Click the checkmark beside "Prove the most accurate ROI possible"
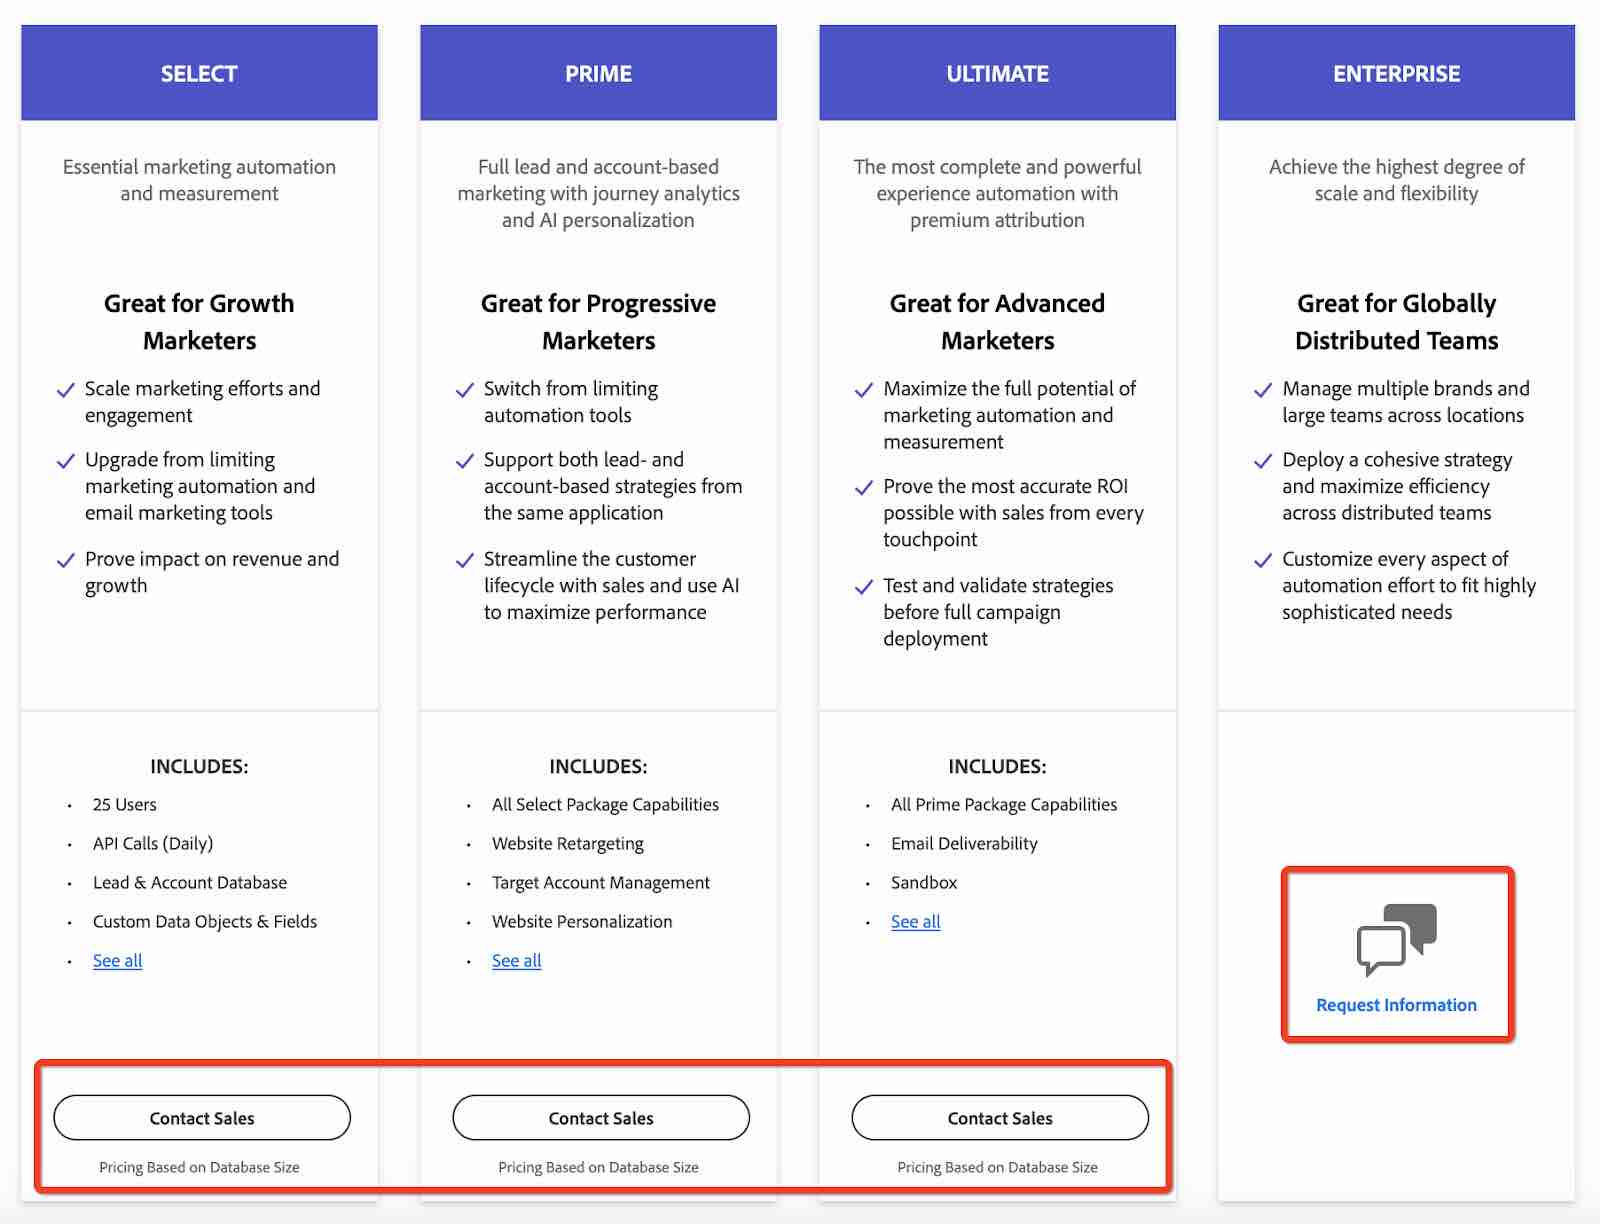The height and width of the screenshot is (1224, 1600). tap(863, 488)
